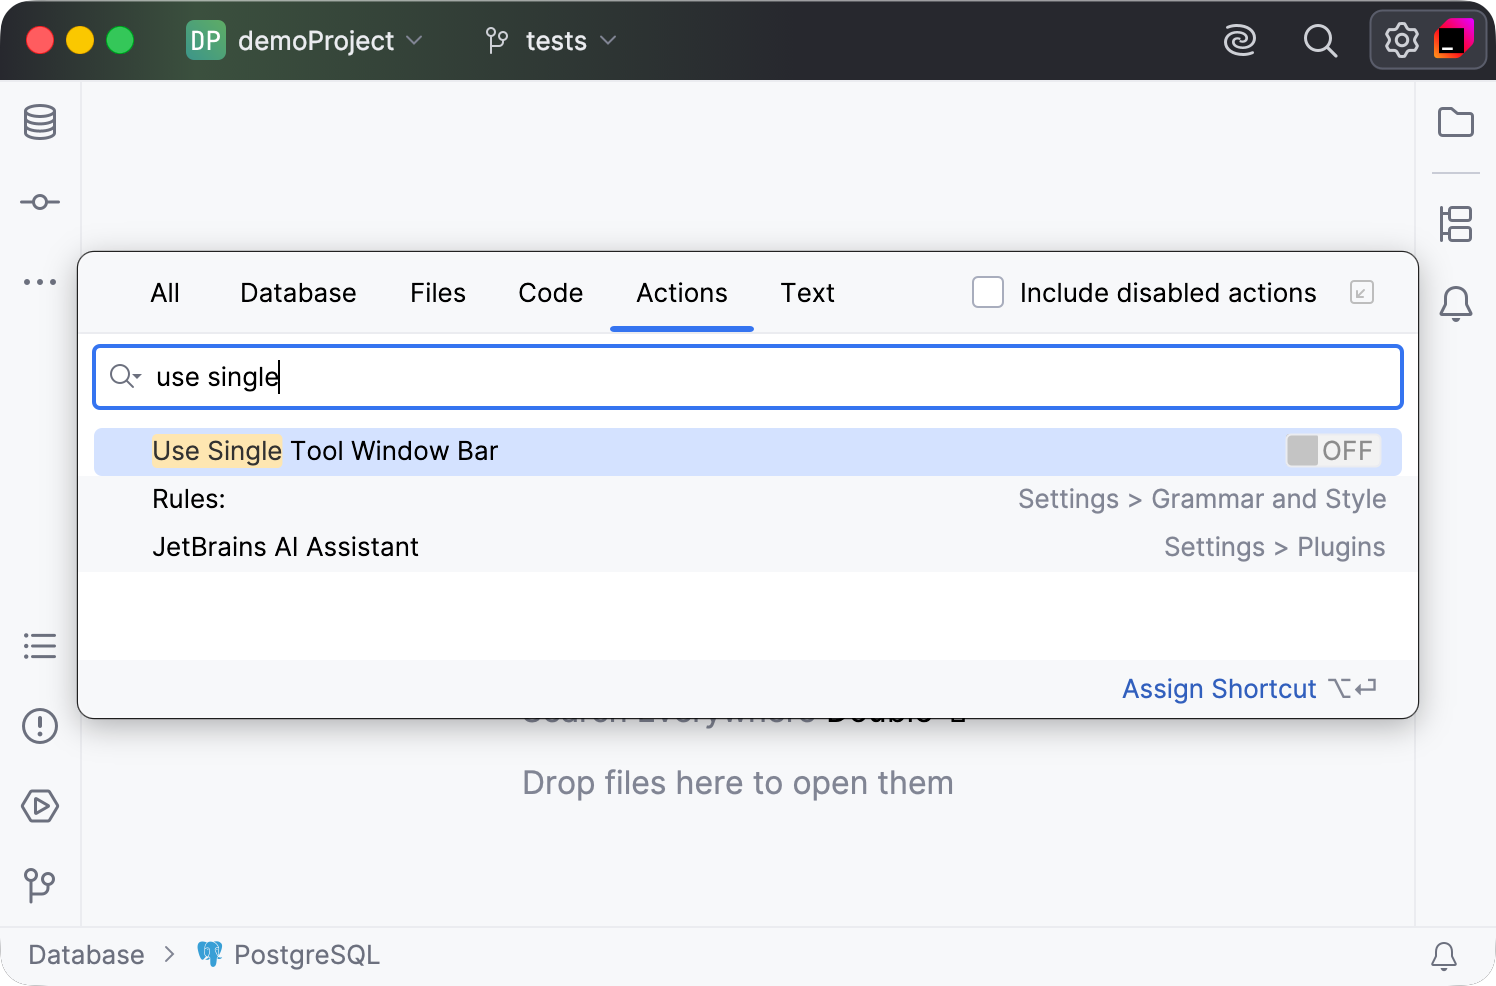The image size is (1496, 986).
Task: Open the AI Assistant swirl icon
Action: (1240, 41)
